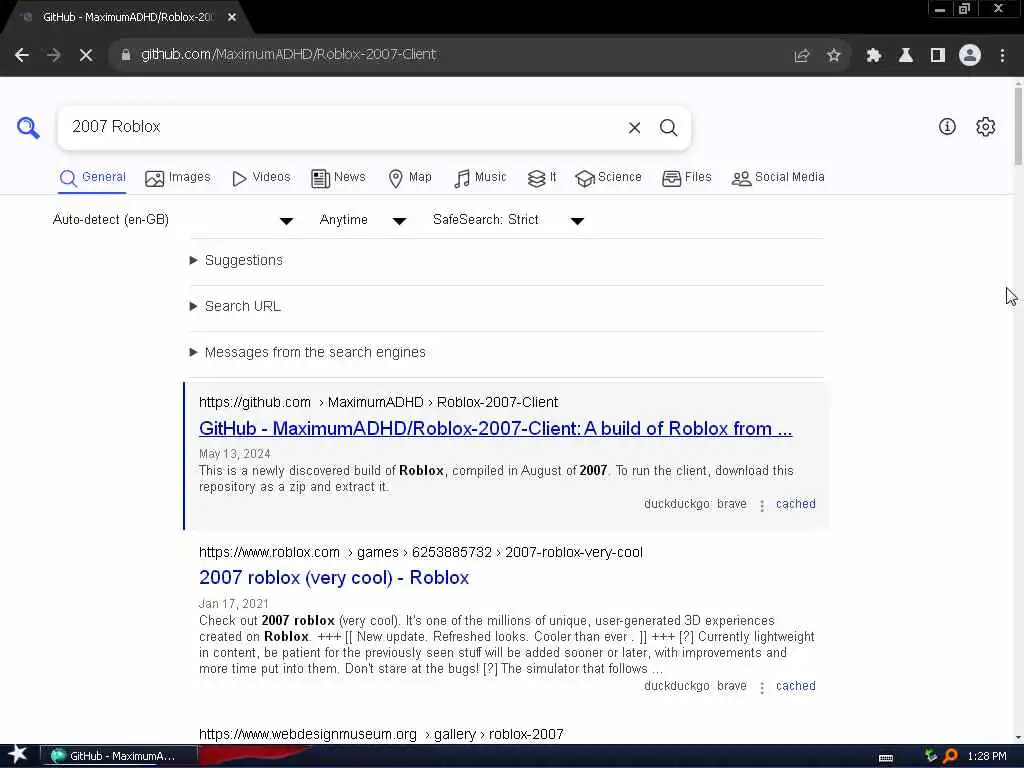Screen dimensions: 1024x768
Task: Bookmark this page with the star icon
Action: [833, 56]
